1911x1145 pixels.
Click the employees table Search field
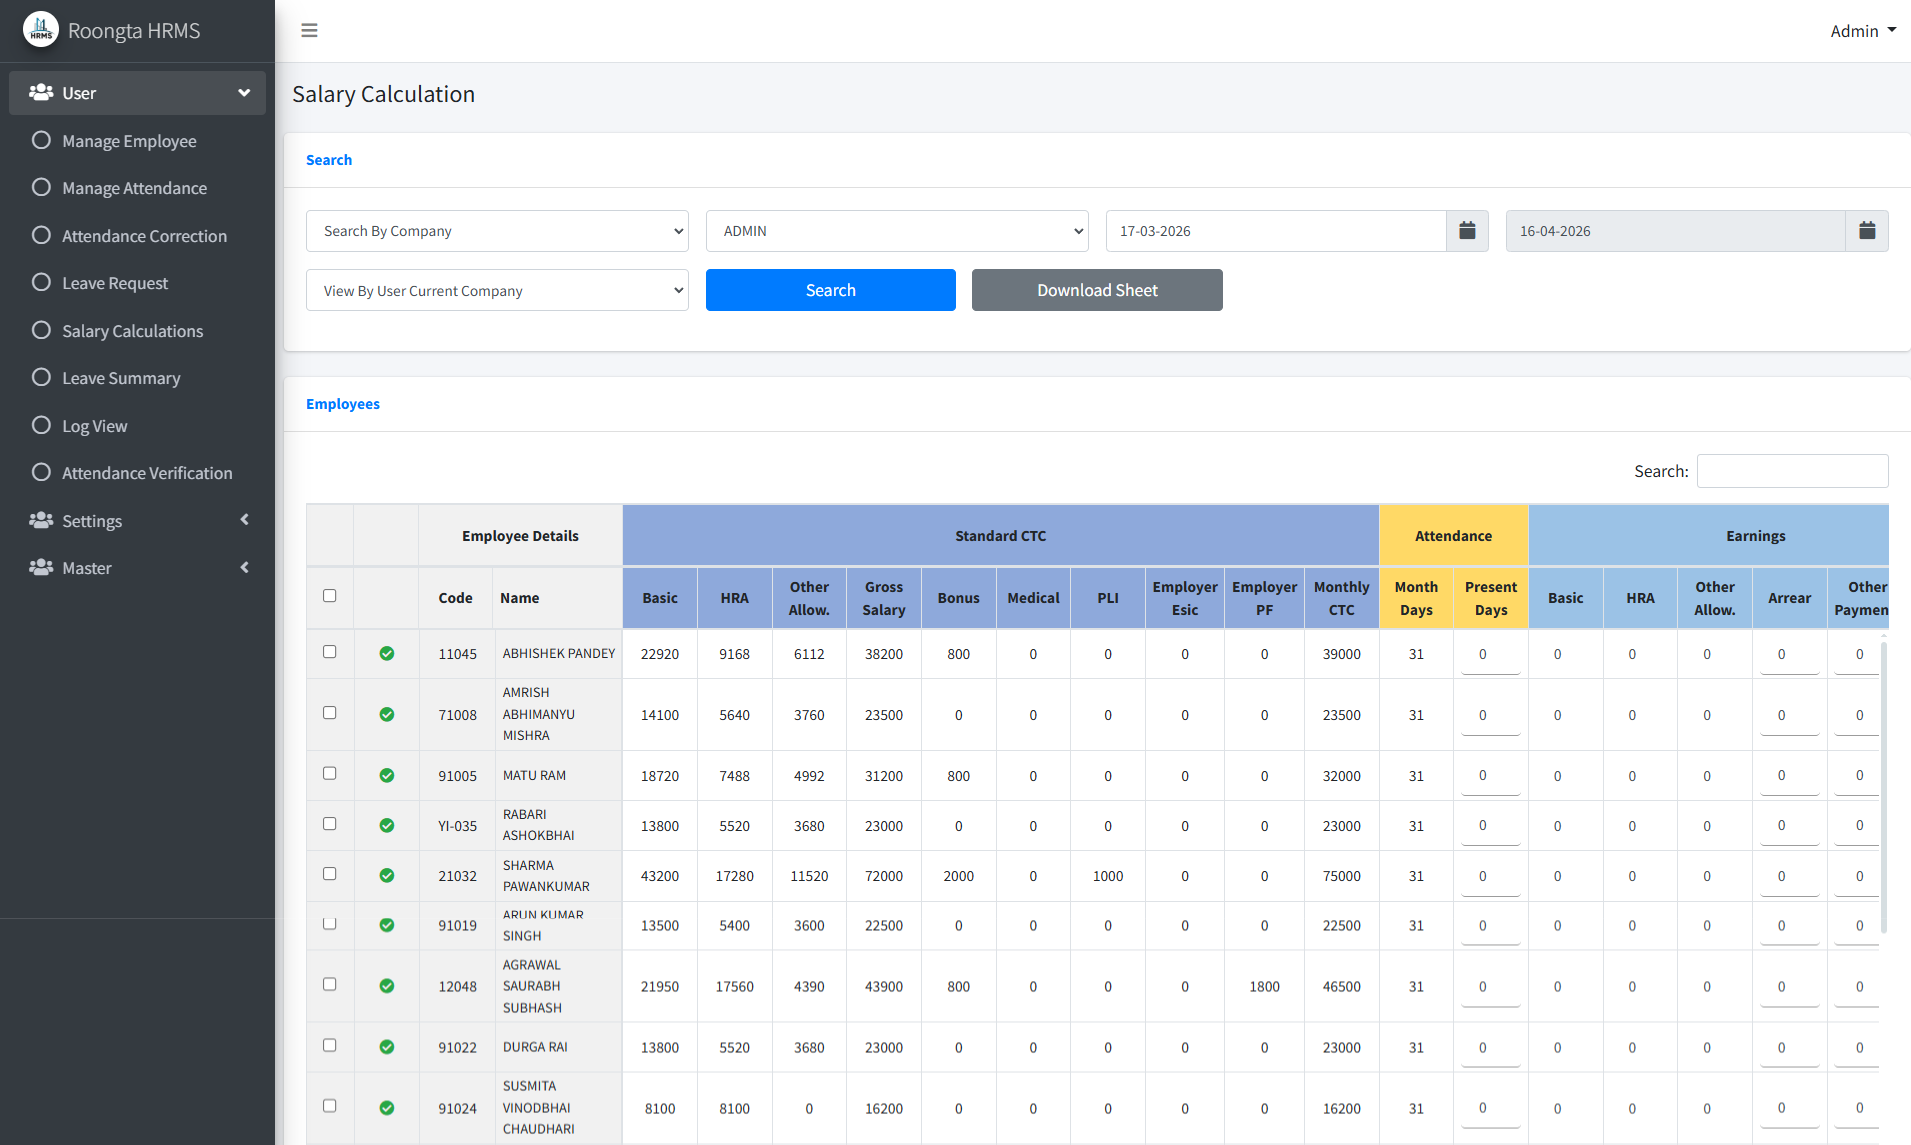[1792, 471]
